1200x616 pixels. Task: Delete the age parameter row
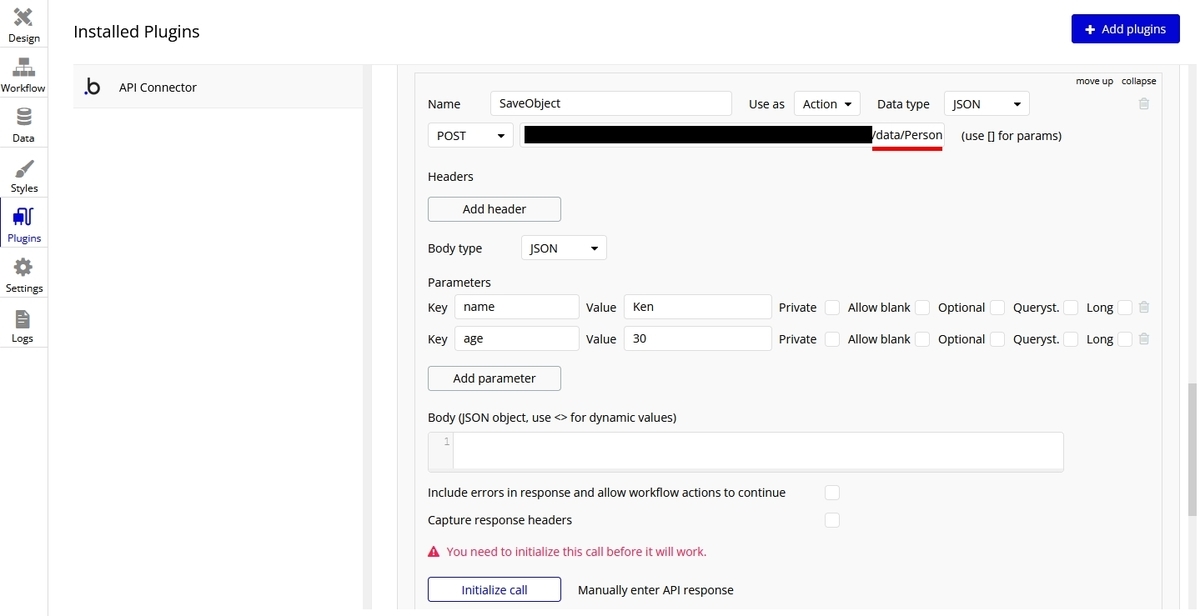click(1144, 339)
